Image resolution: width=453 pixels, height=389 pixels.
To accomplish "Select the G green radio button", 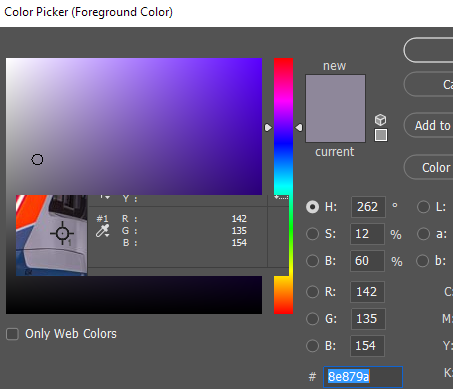I will [312, 319].
